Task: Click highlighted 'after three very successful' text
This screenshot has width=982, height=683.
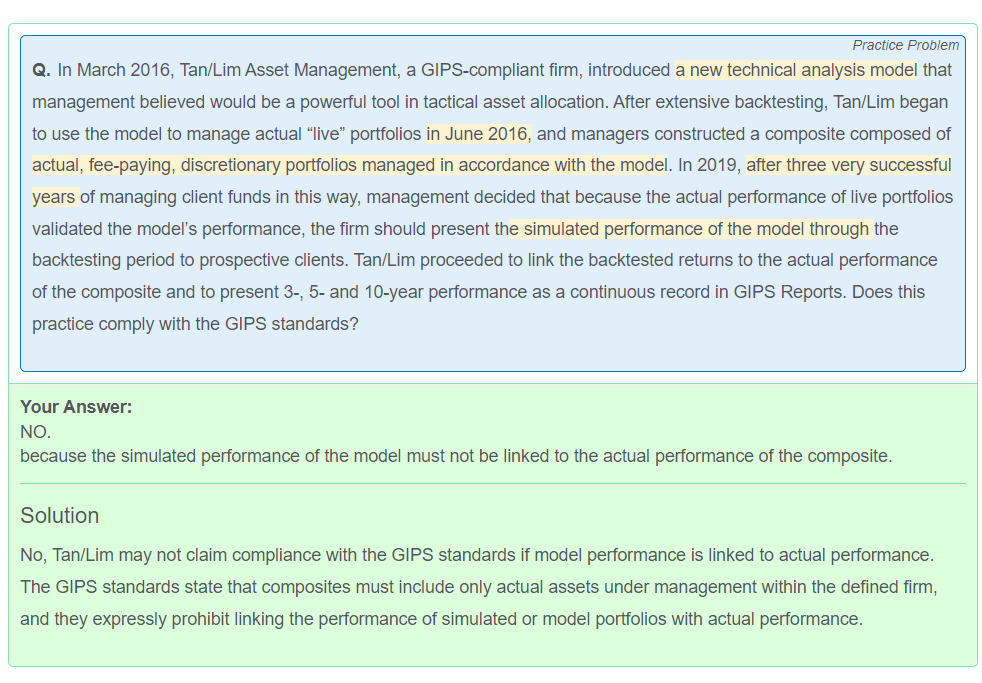Action: click(848, 165)
